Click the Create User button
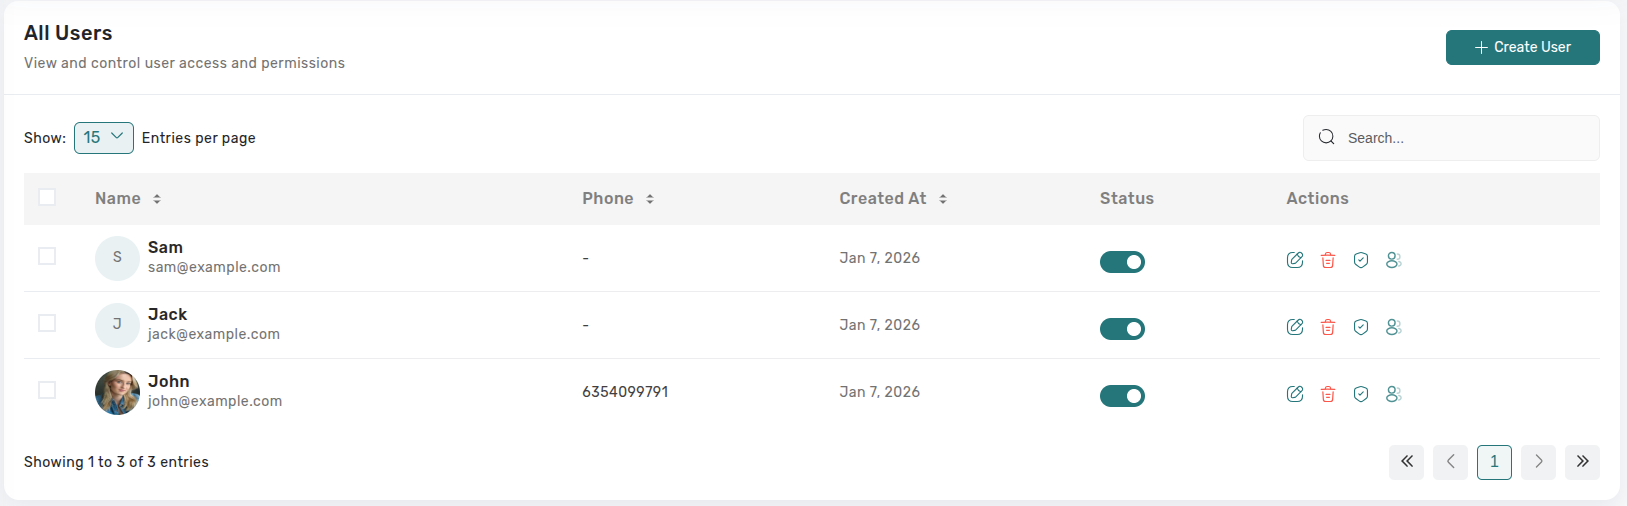Viewport: 1627px width, 506px height. click(x=1522, y=47)
